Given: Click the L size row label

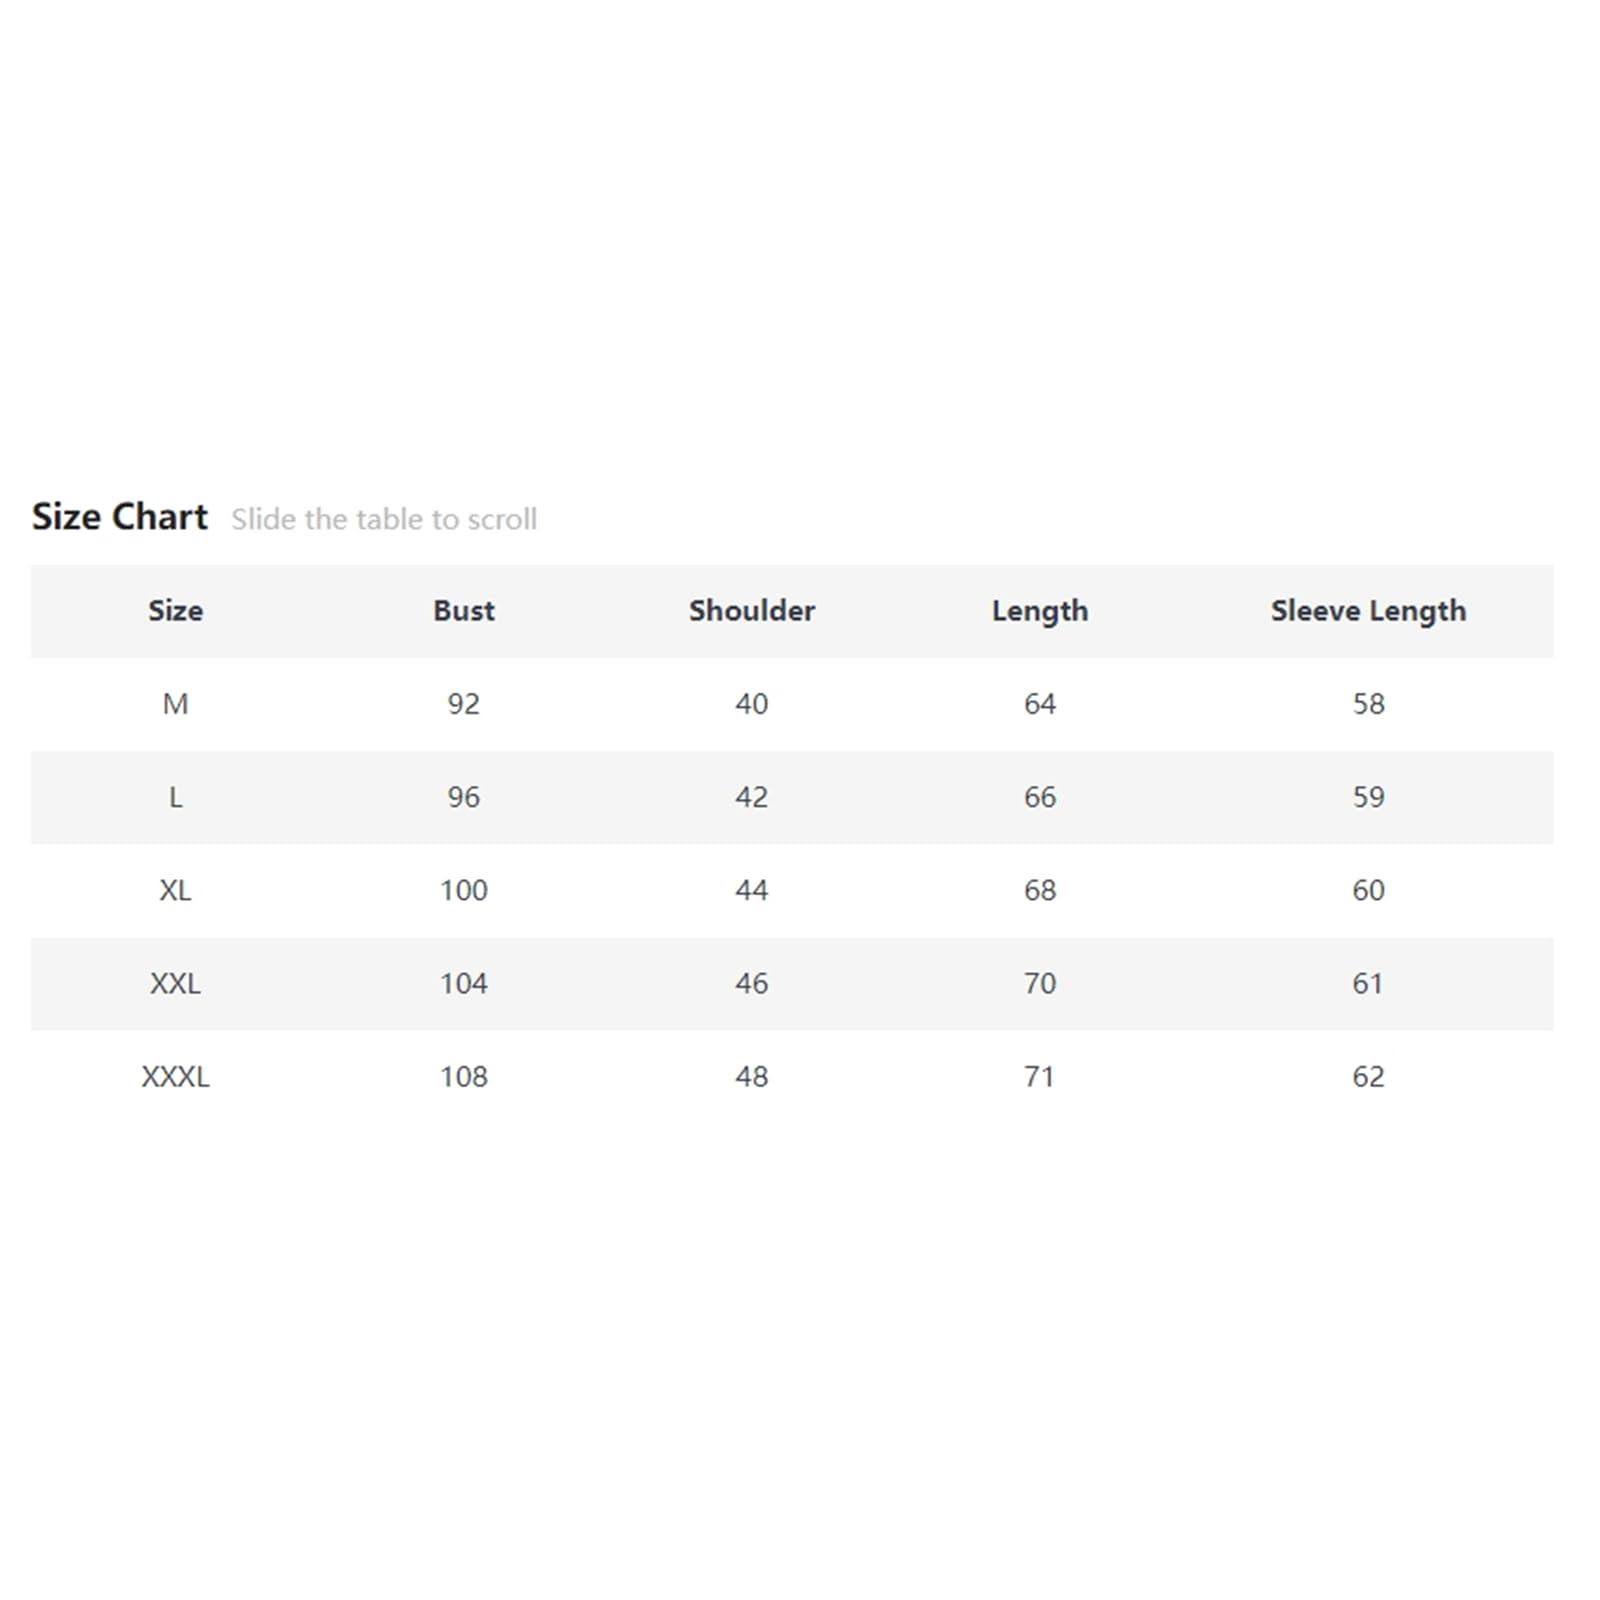Looking at the screenshot, I should coord(175,797).
